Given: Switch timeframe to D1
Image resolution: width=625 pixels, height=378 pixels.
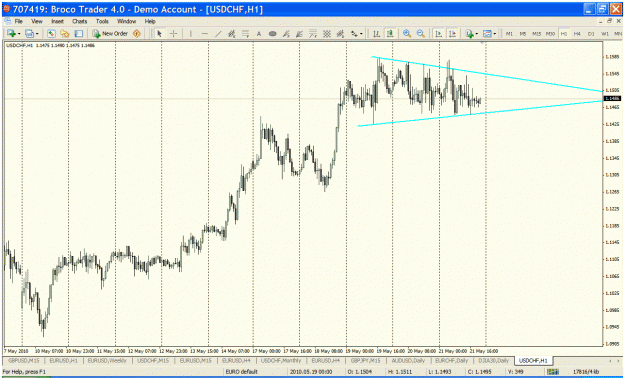Looking at the screenshot, I should (x=591, y=34).
